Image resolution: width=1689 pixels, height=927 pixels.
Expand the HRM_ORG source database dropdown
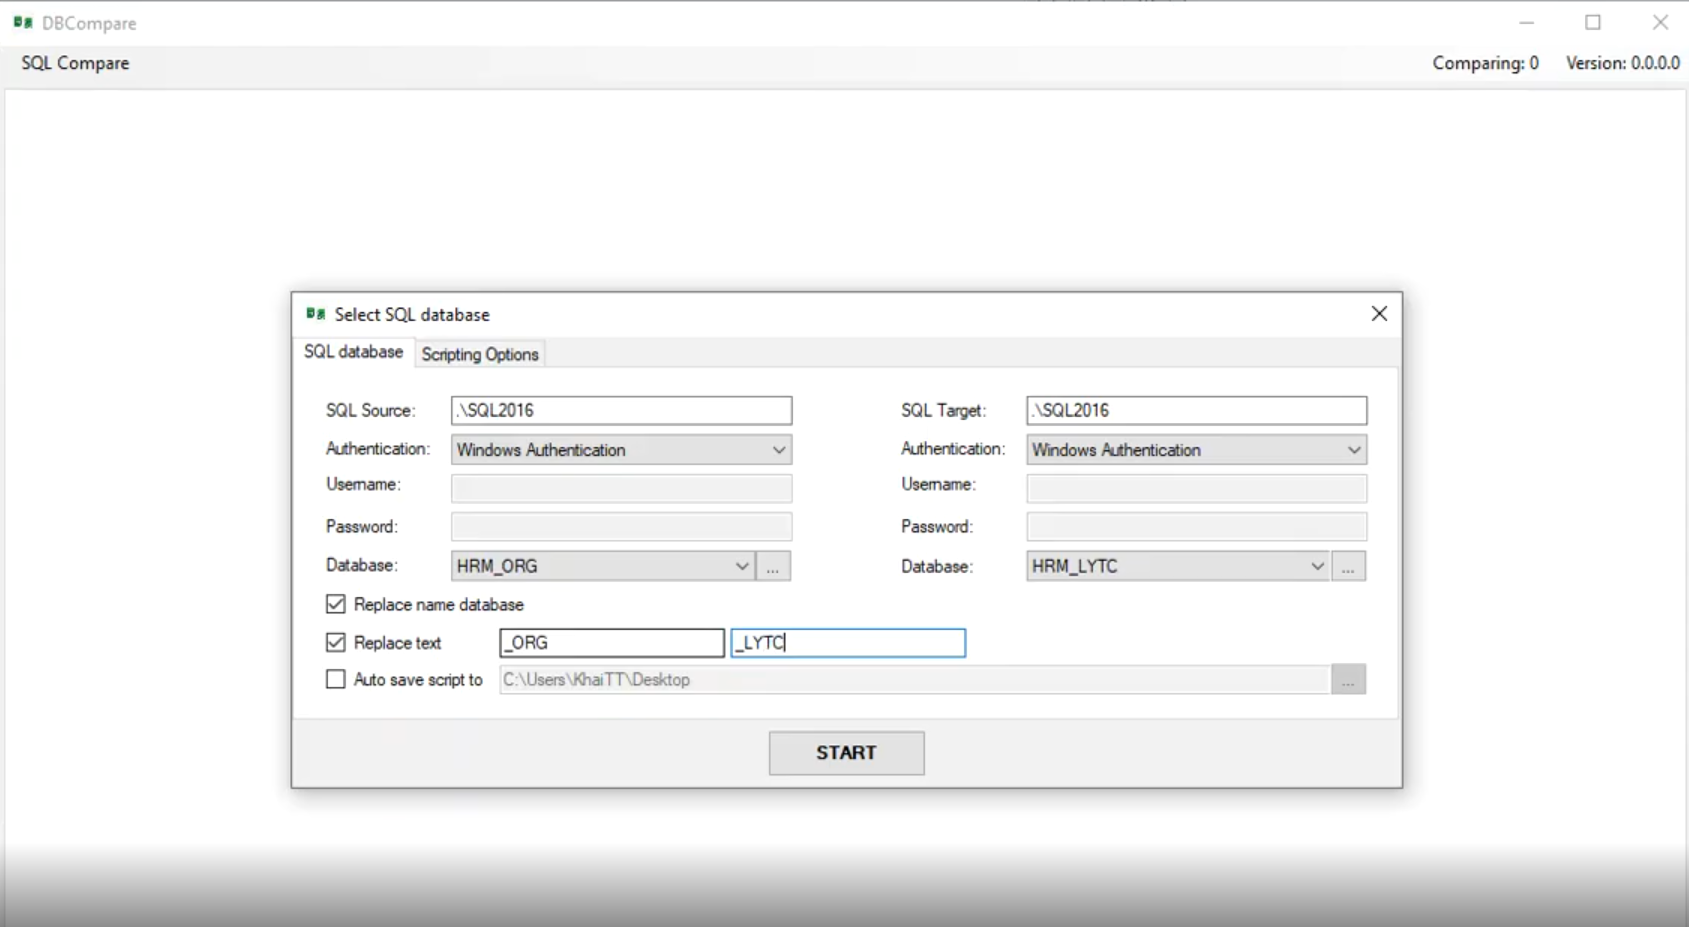tap(741, 566)
